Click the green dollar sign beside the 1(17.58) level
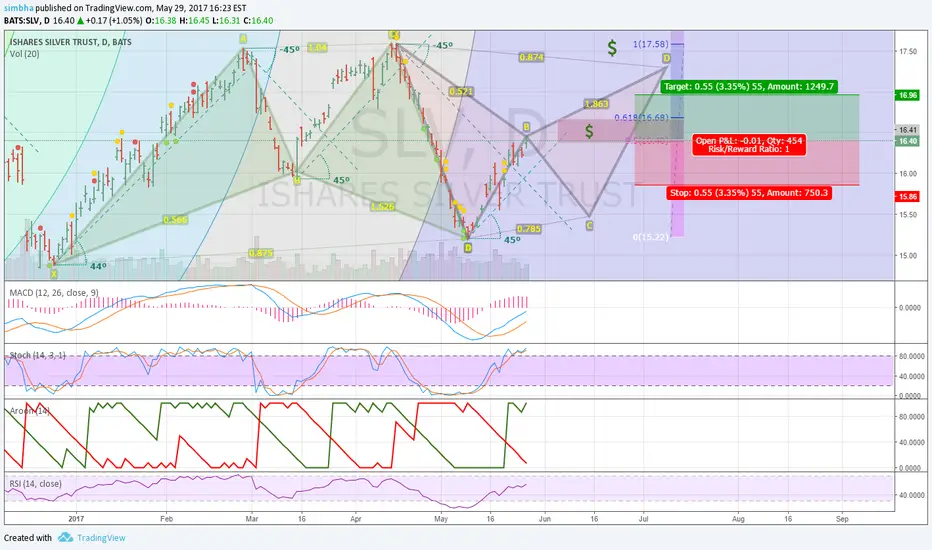 pyautogui.click(x=612, y=48)
